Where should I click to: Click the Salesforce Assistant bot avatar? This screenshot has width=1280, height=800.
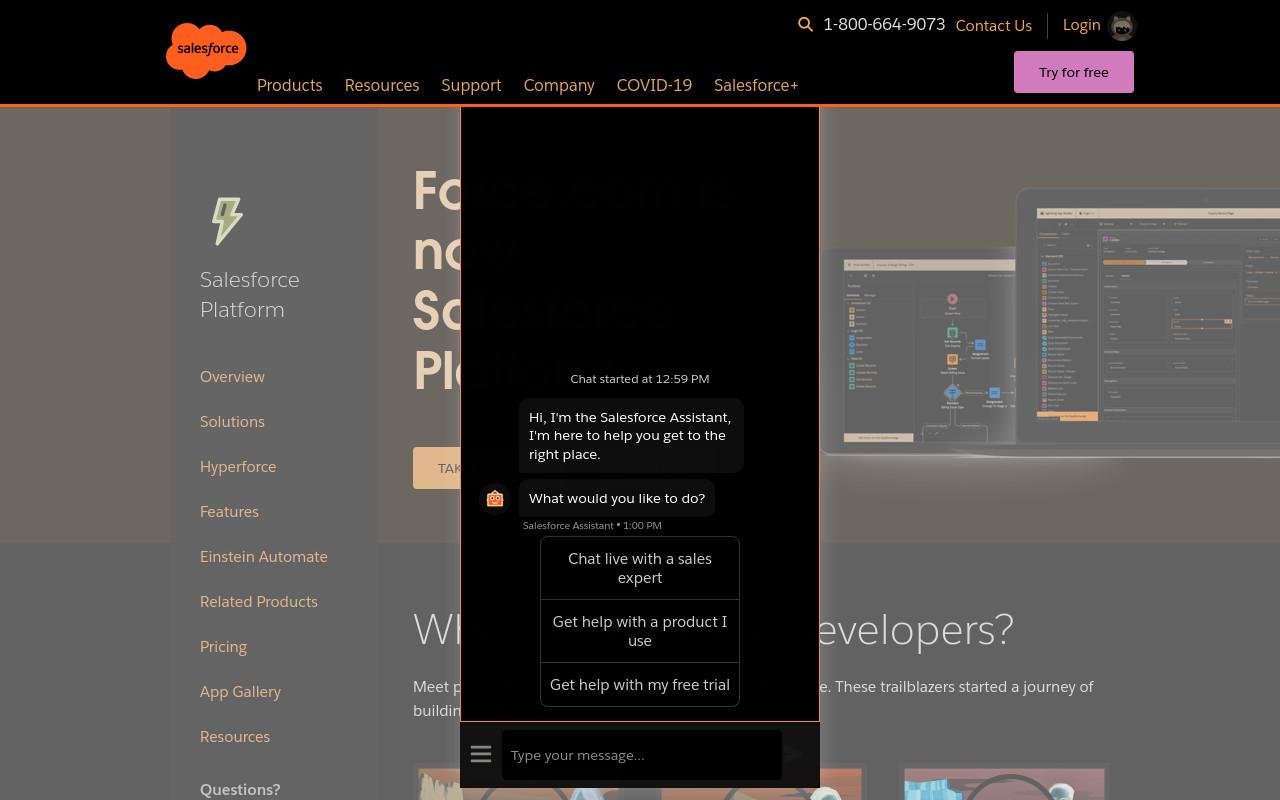tap(495, 498)
